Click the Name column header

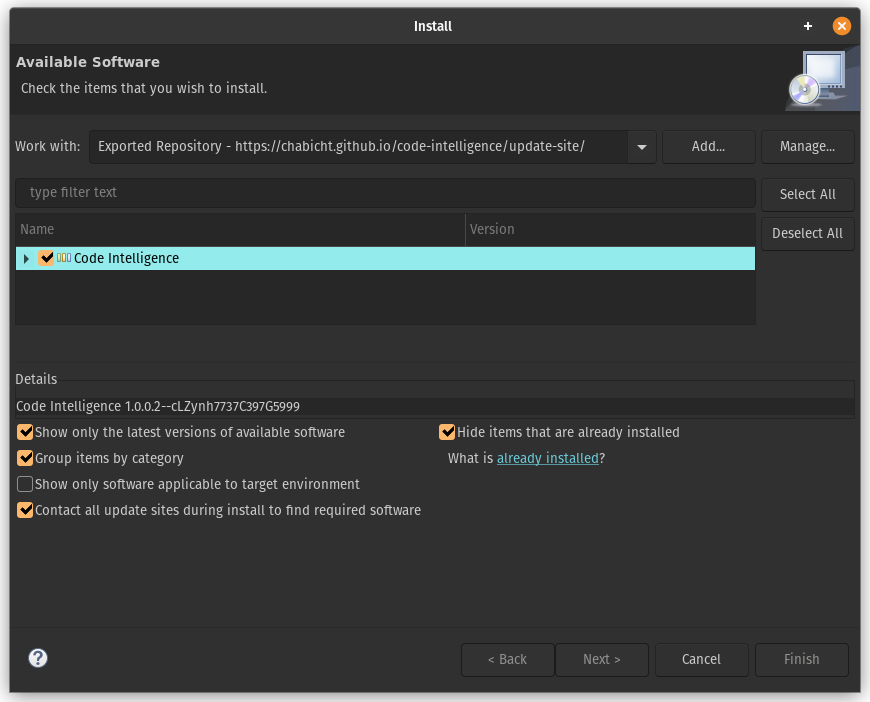pyautogui.click(x=240, y=229)
